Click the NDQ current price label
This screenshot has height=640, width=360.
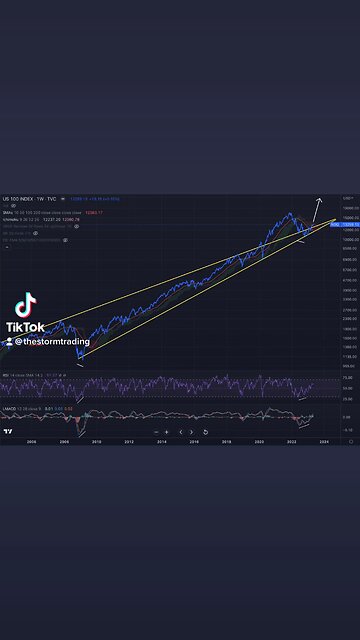click(x=345, y=224)
